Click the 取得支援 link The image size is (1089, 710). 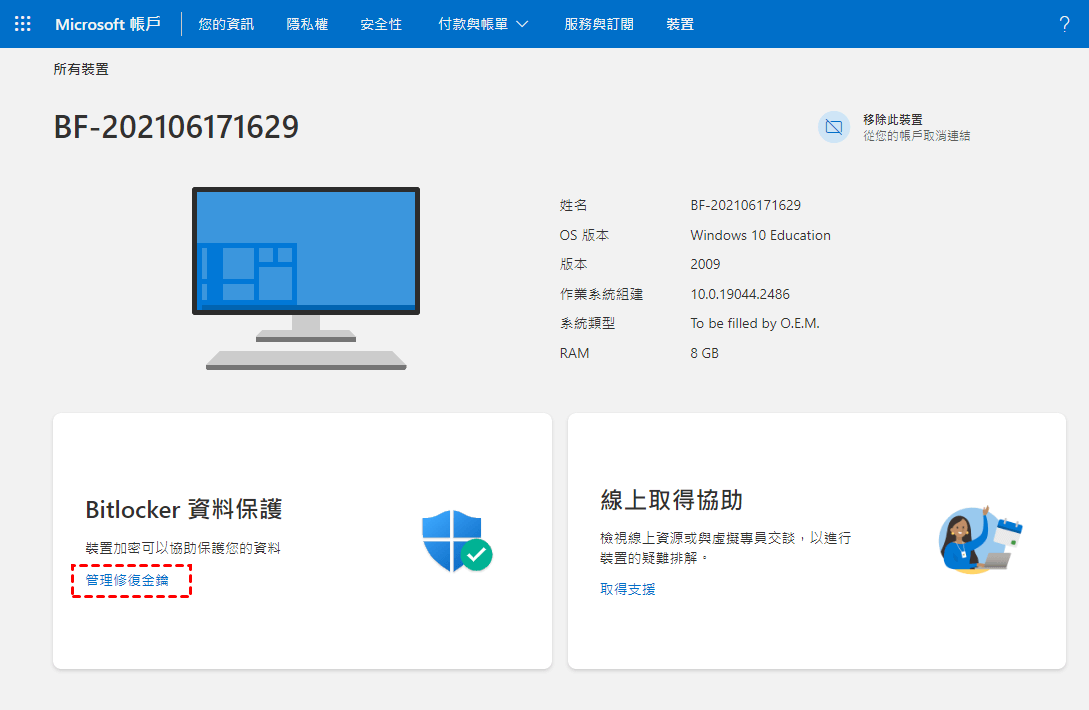tap(628, 589)
